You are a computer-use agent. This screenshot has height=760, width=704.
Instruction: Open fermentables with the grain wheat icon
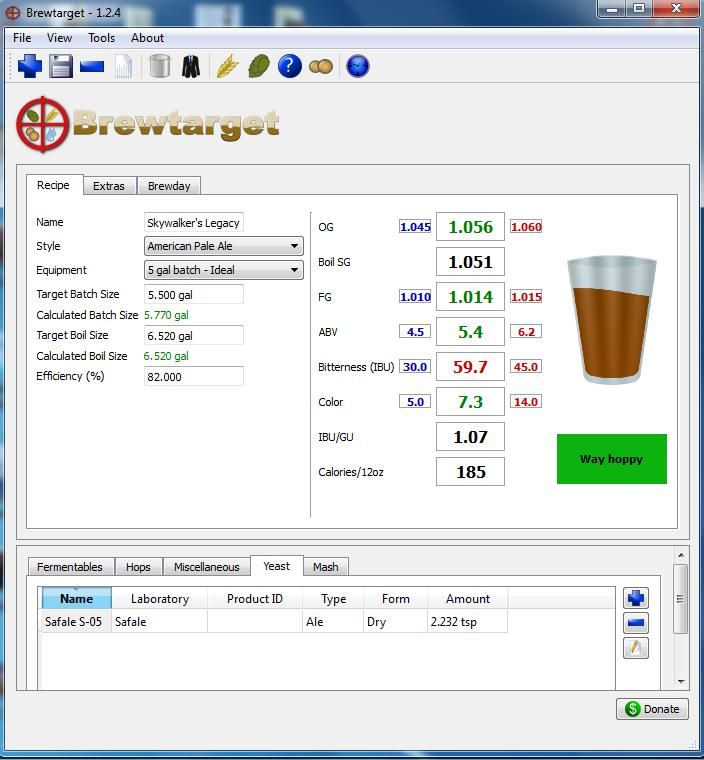(227, 66)
